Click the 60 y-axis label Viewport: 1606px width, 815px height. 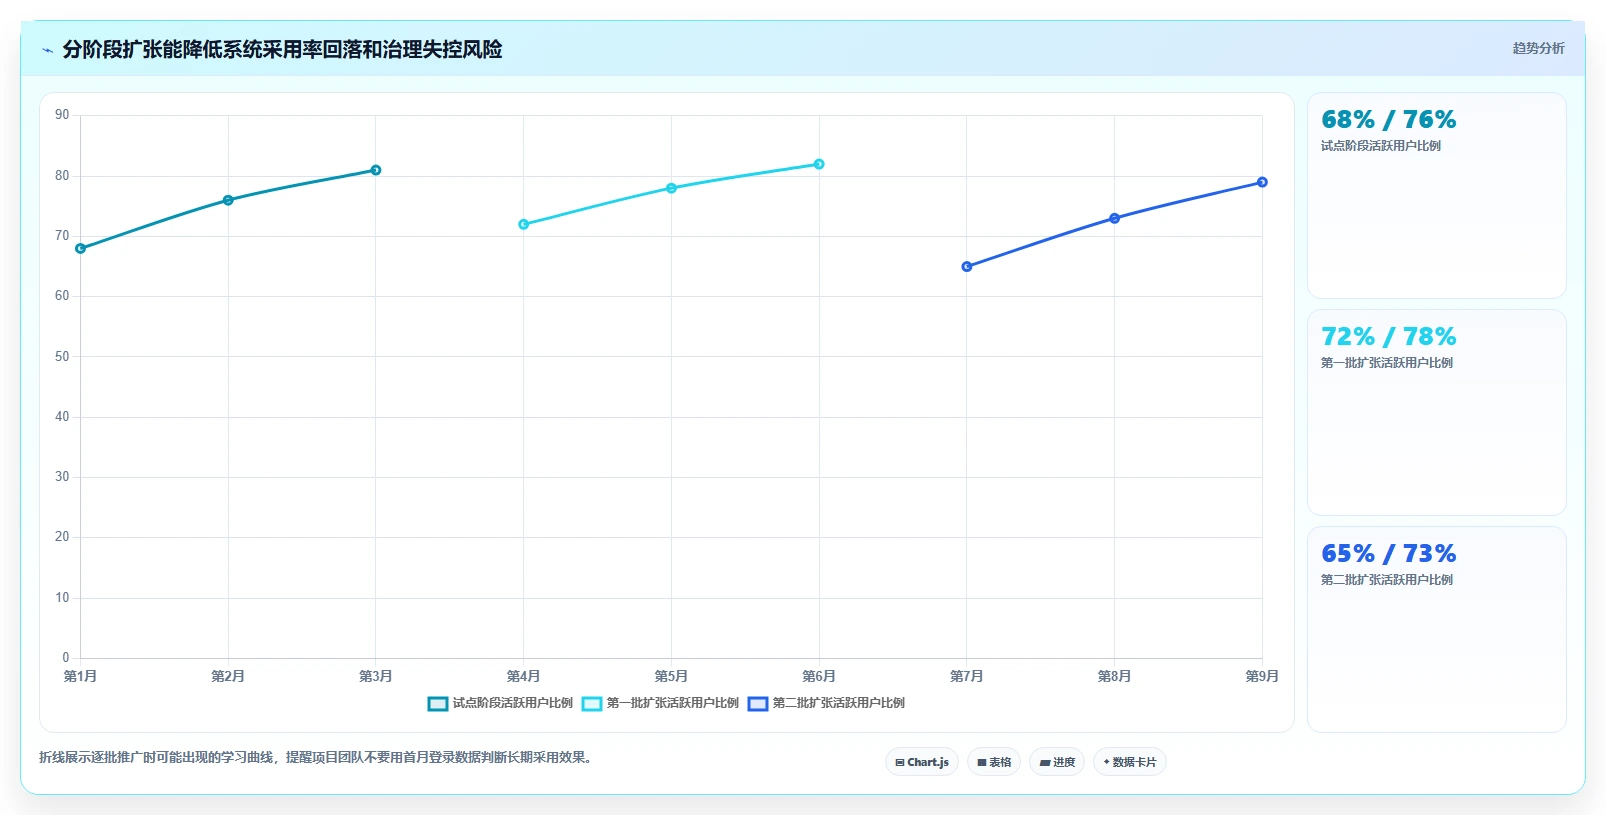(62, 296)
